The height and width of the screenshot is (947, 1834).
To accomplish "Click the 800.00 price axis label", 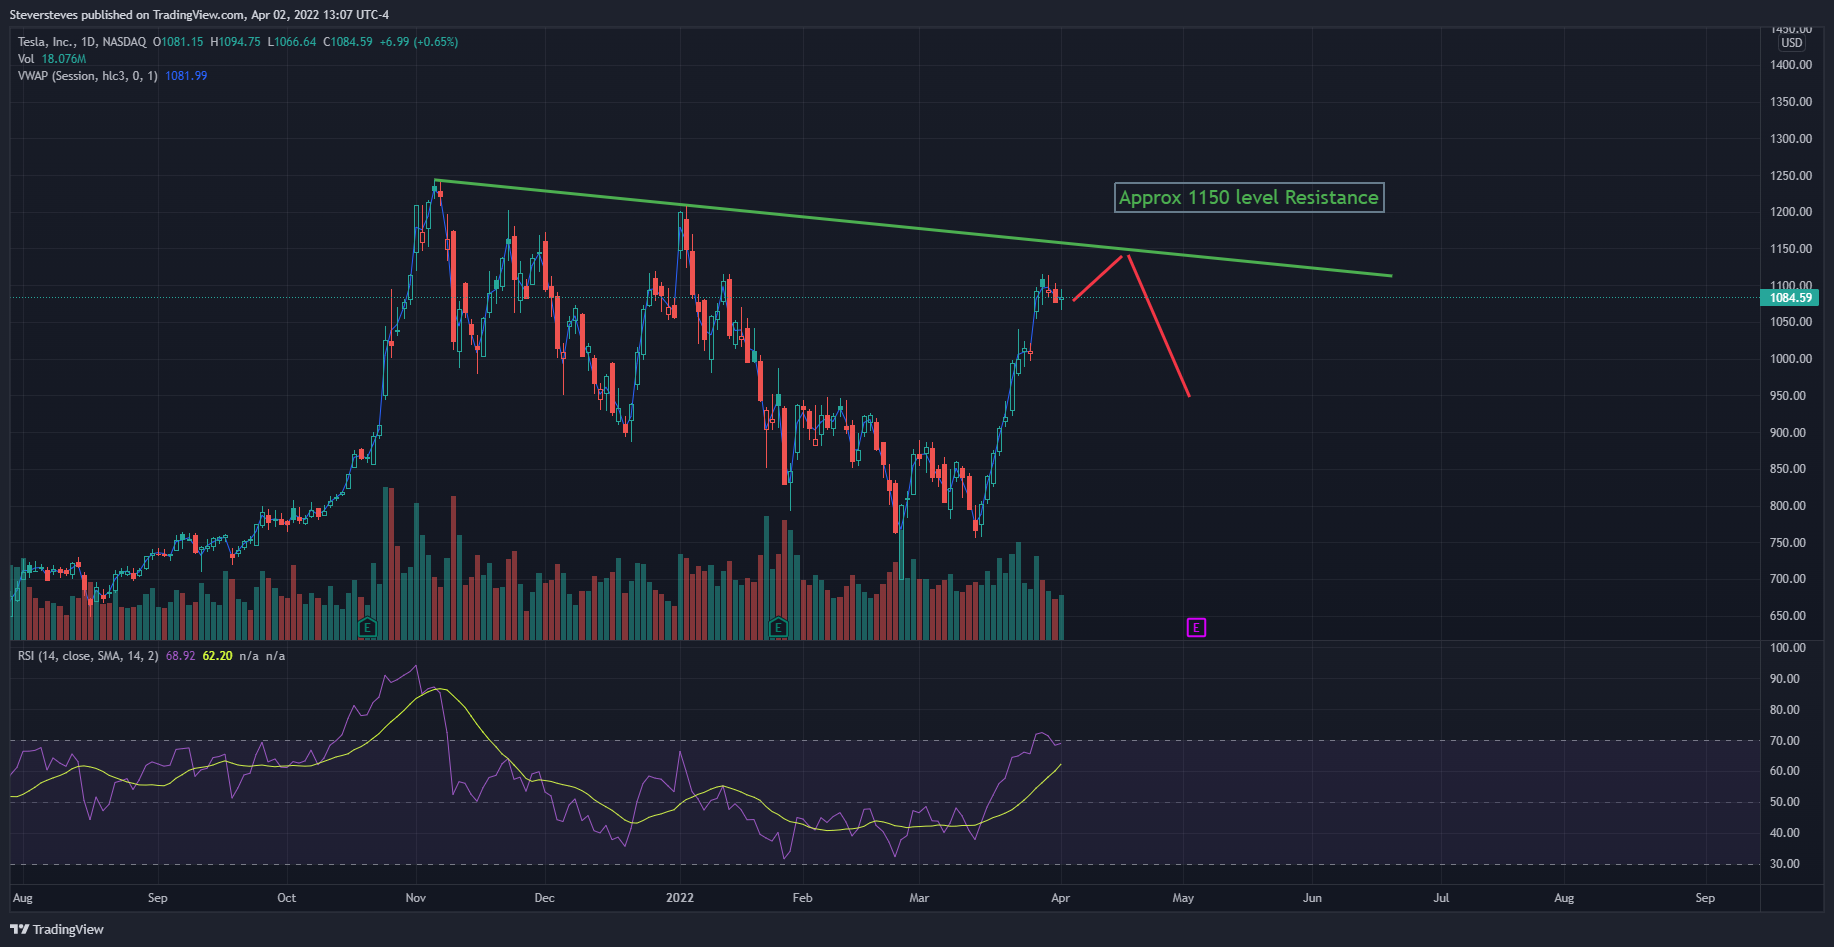I will click(1787, 506).
